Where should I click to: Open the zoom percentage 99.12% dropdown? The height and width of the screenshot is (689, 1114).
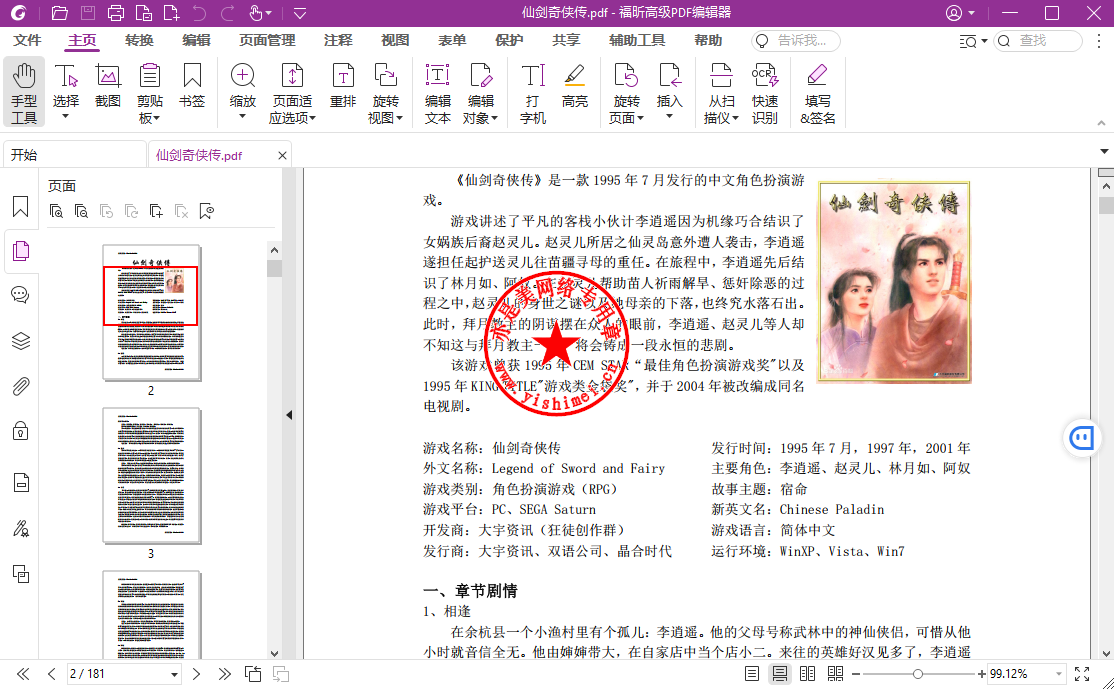pyautogui.click(x=1059, y=674)
